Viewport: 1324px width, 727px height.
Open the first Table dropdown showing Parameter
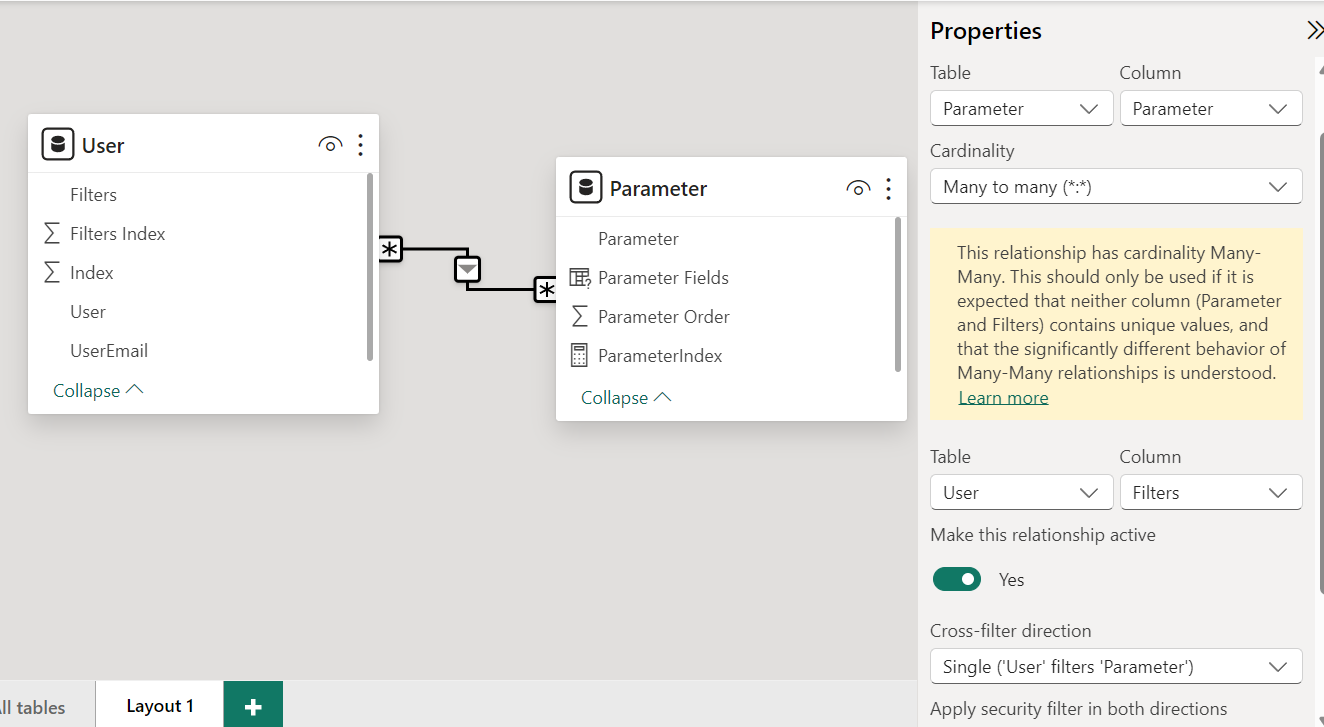[1022, 108]
